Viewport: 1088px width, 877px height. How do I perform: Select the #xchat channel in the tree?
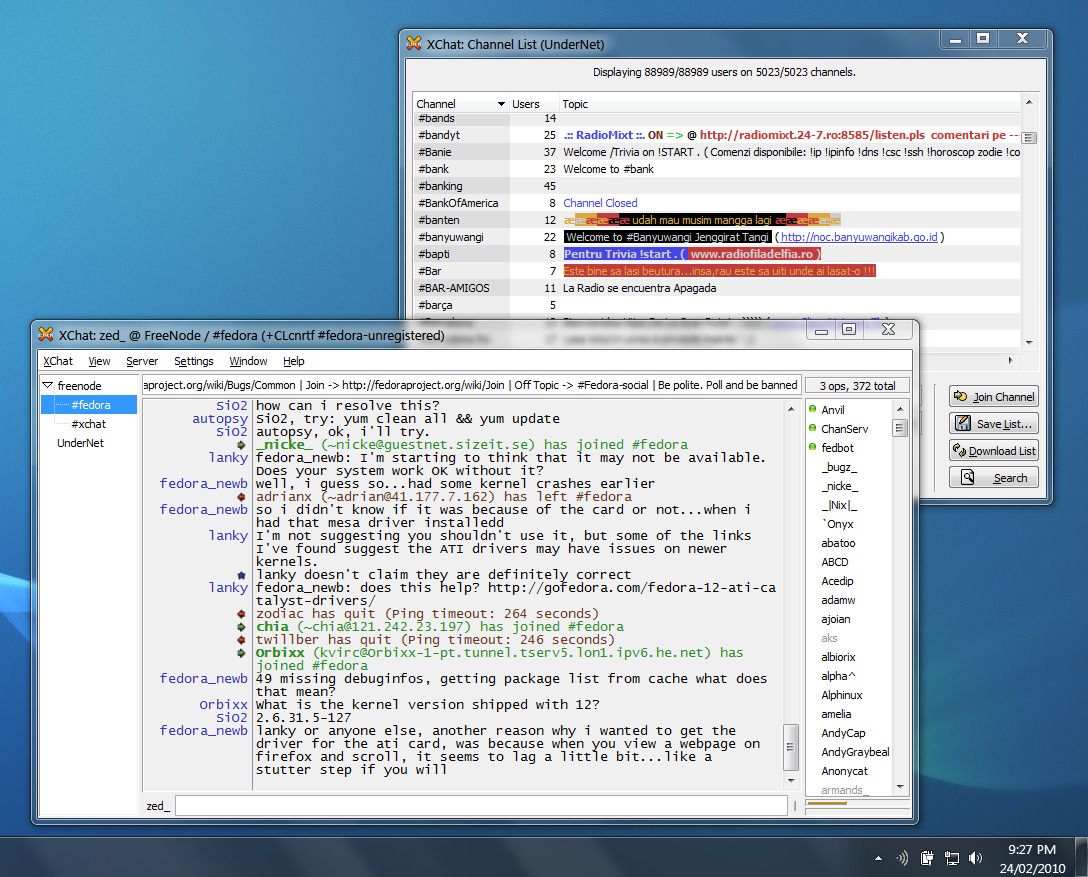coord(91,424)
